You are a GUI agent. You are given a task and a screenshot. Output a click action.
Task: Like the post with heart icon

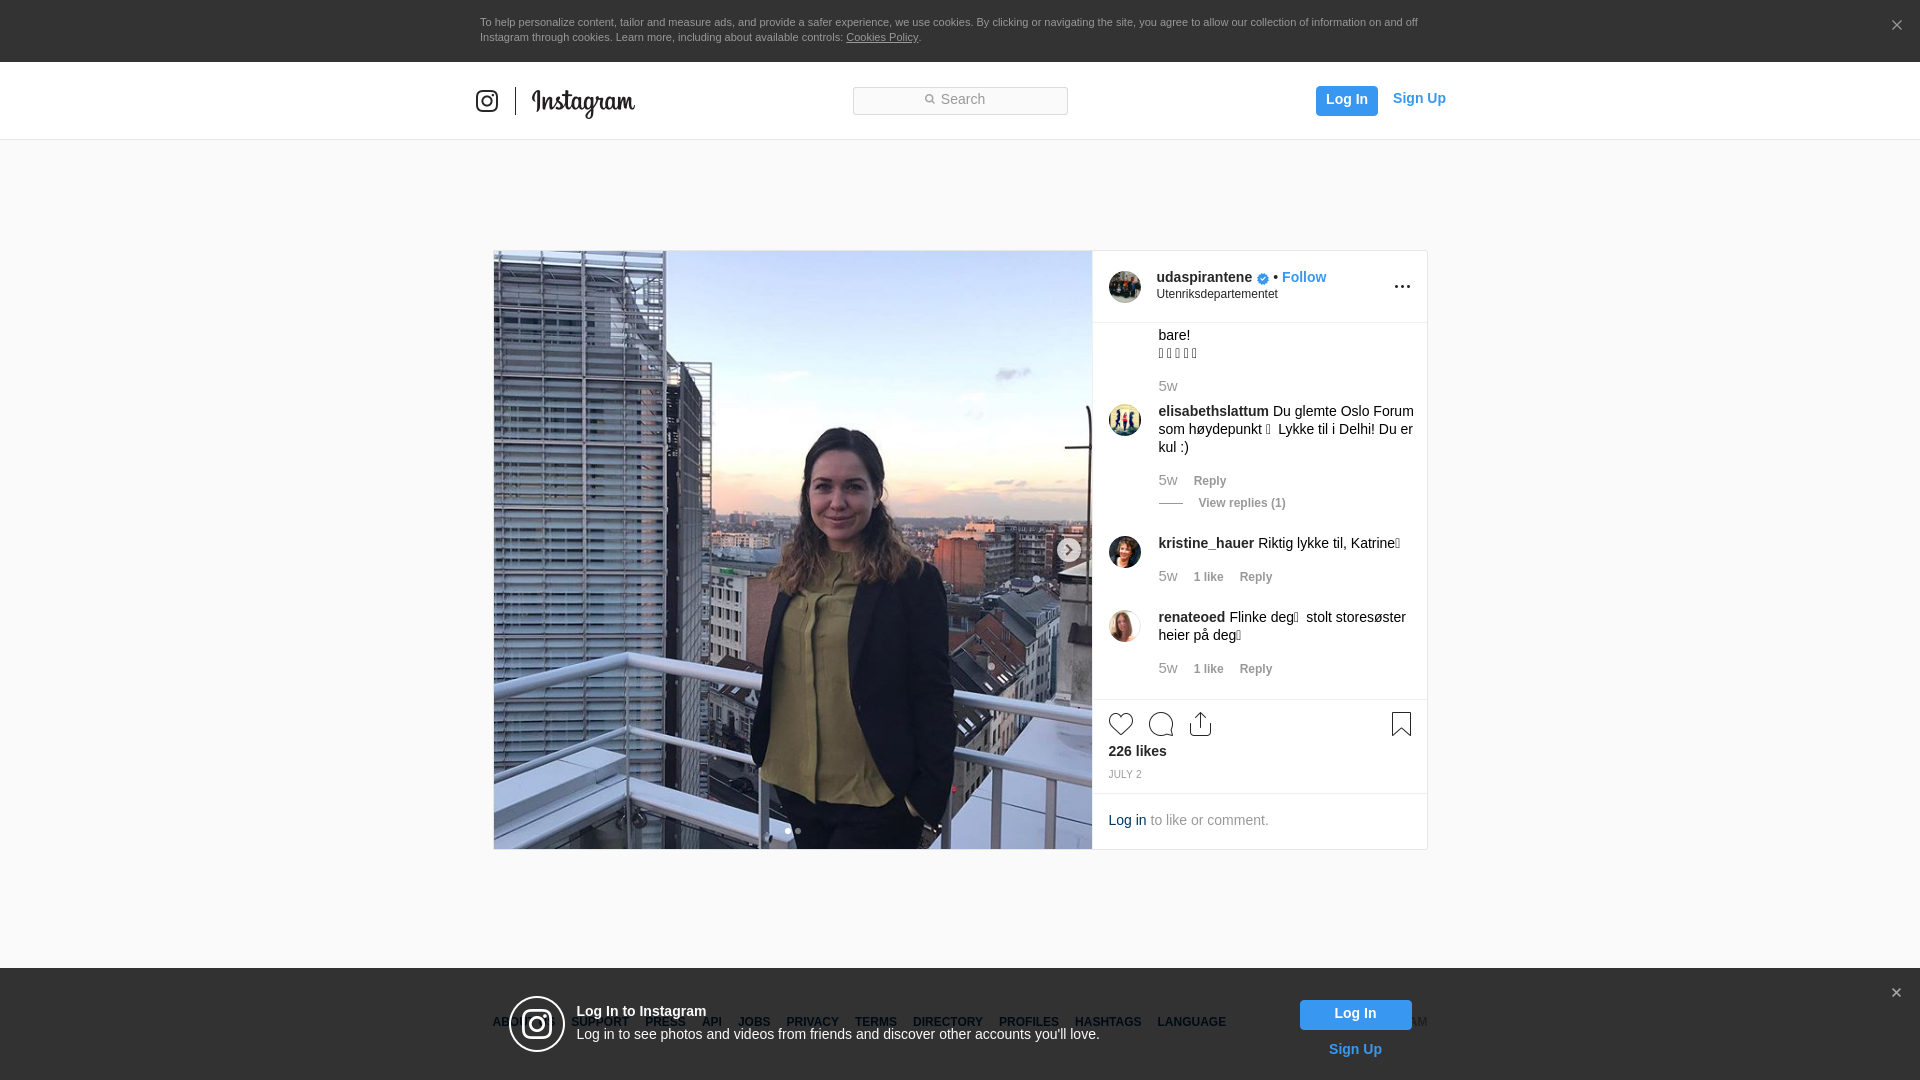point(1121,724)
